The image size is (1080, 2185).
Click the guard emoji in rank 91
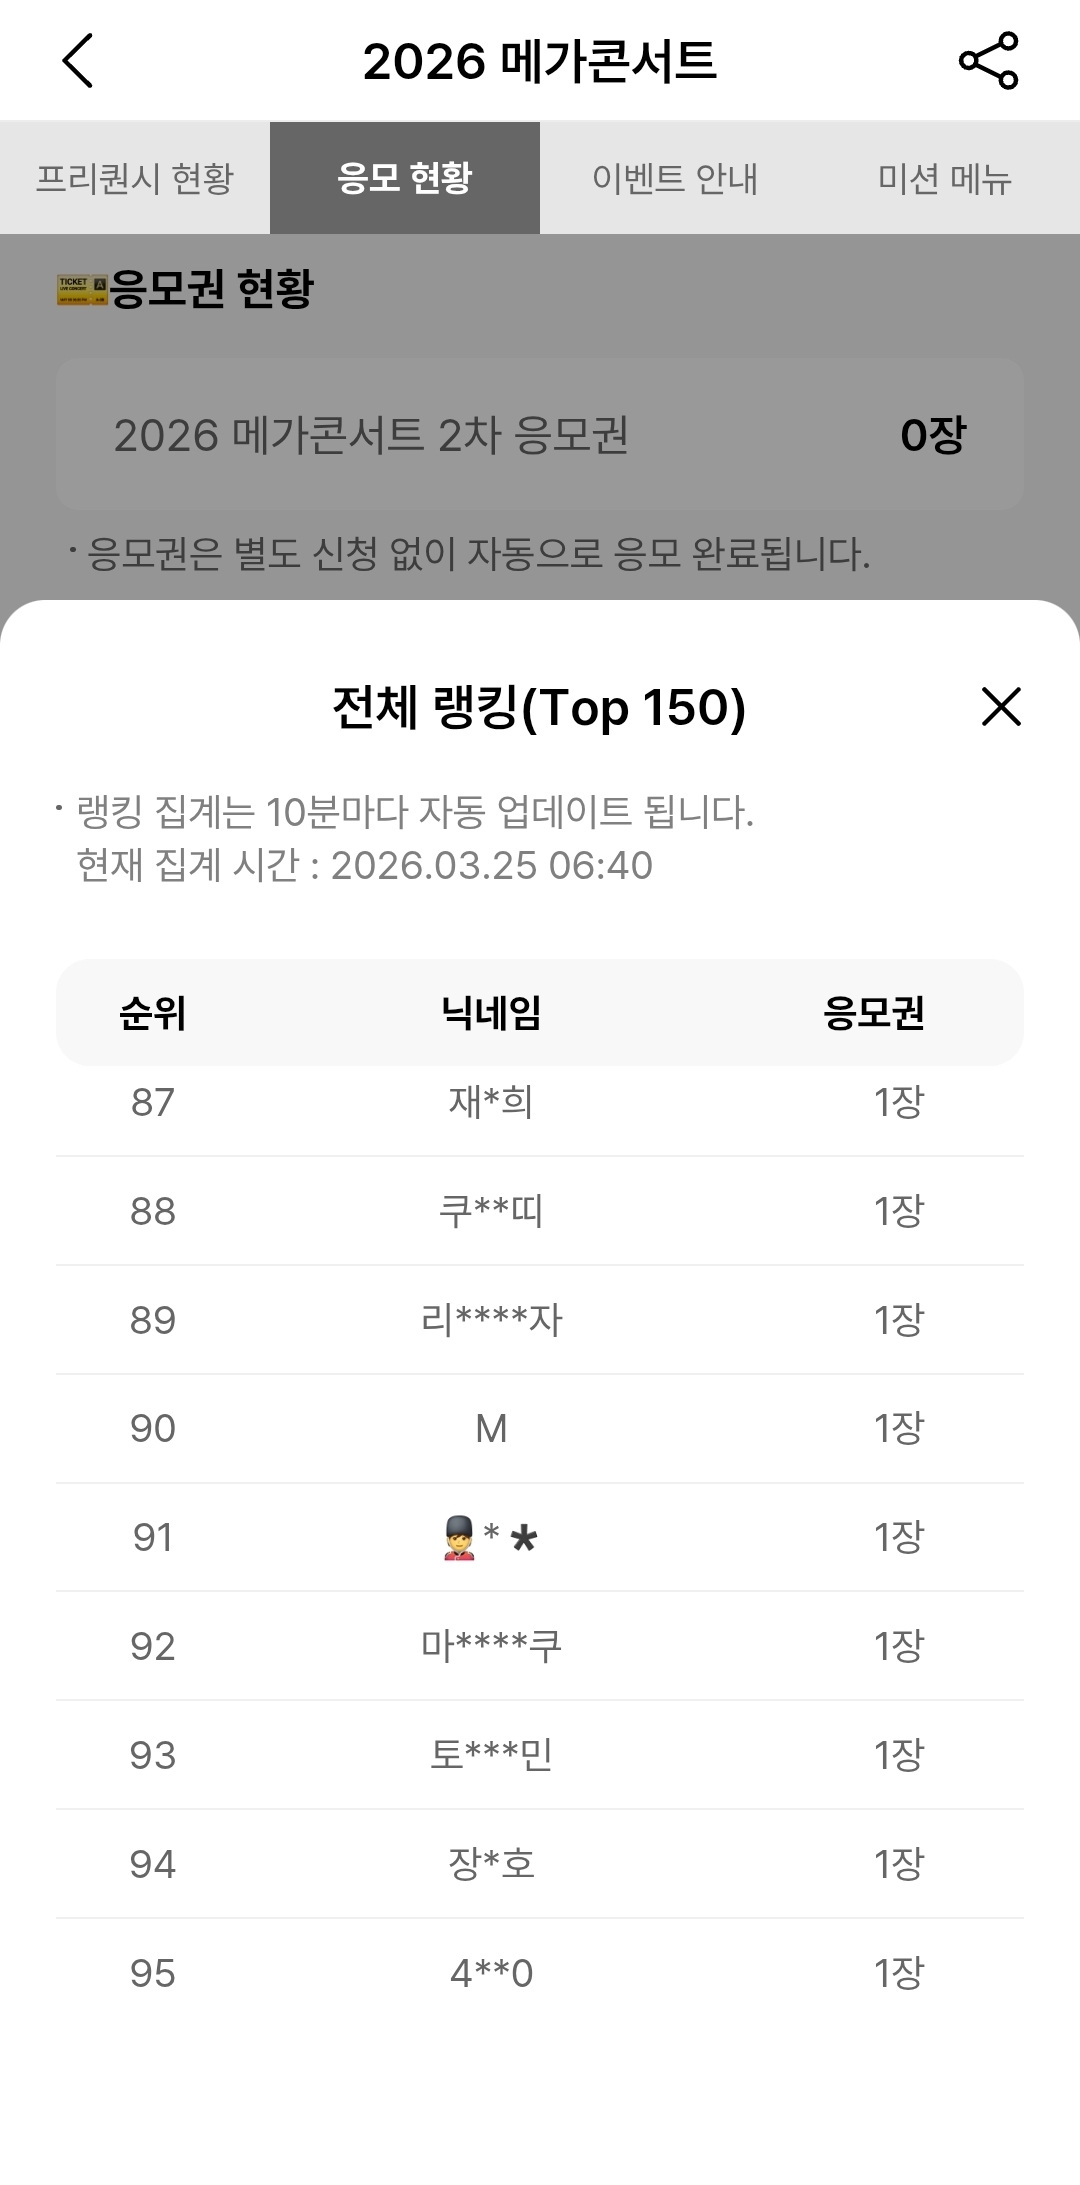pyautogui.click(x=459, y=1538)
